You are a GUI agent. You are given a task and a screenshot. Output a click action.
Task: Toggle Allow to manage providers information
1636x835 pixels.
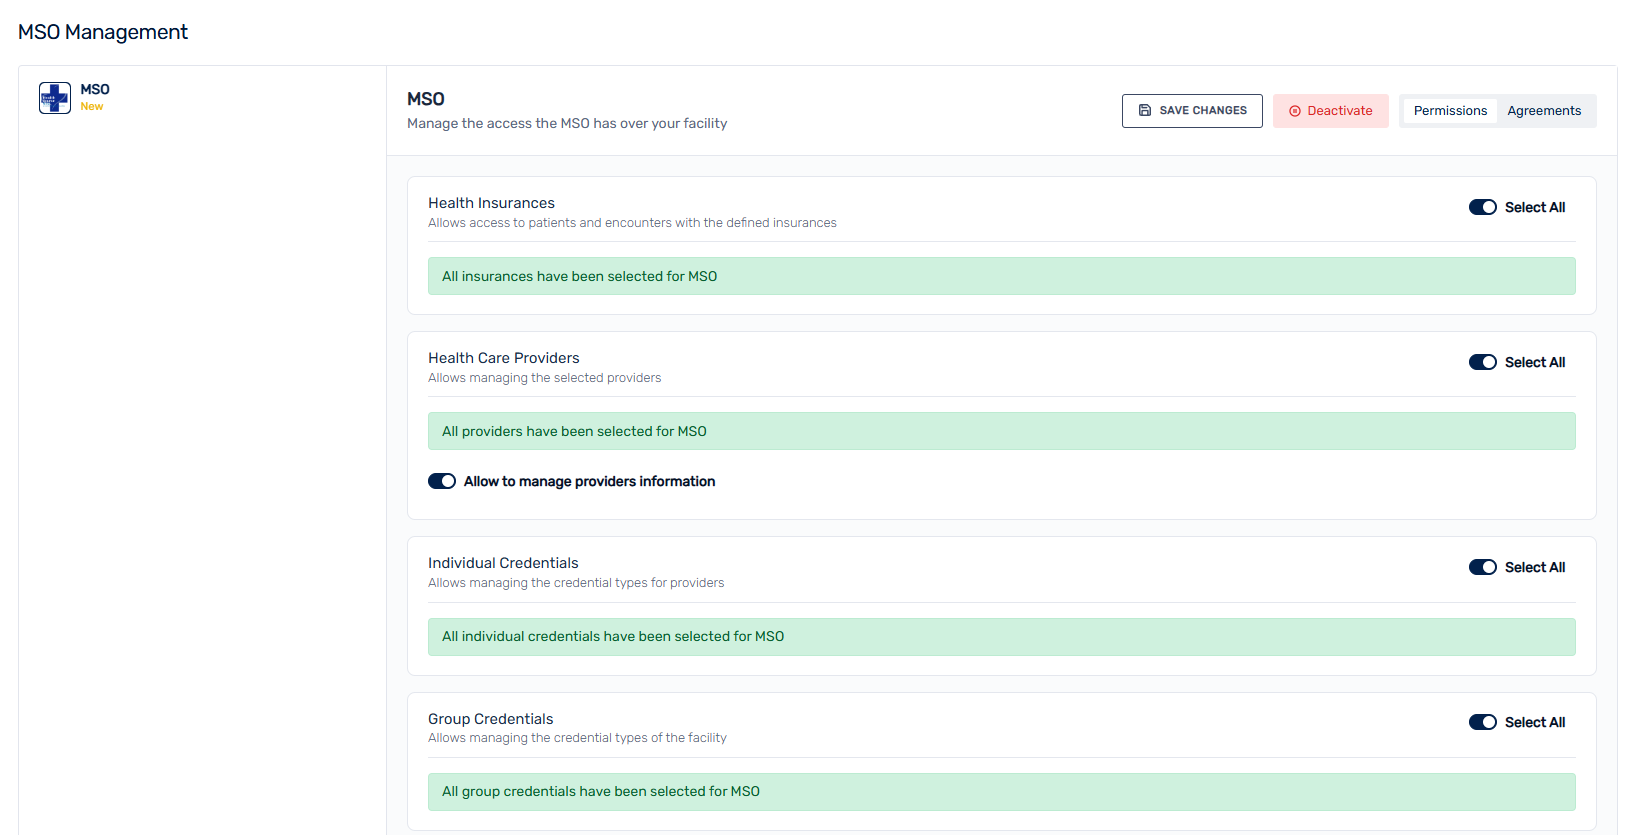[x=442, y=481]
